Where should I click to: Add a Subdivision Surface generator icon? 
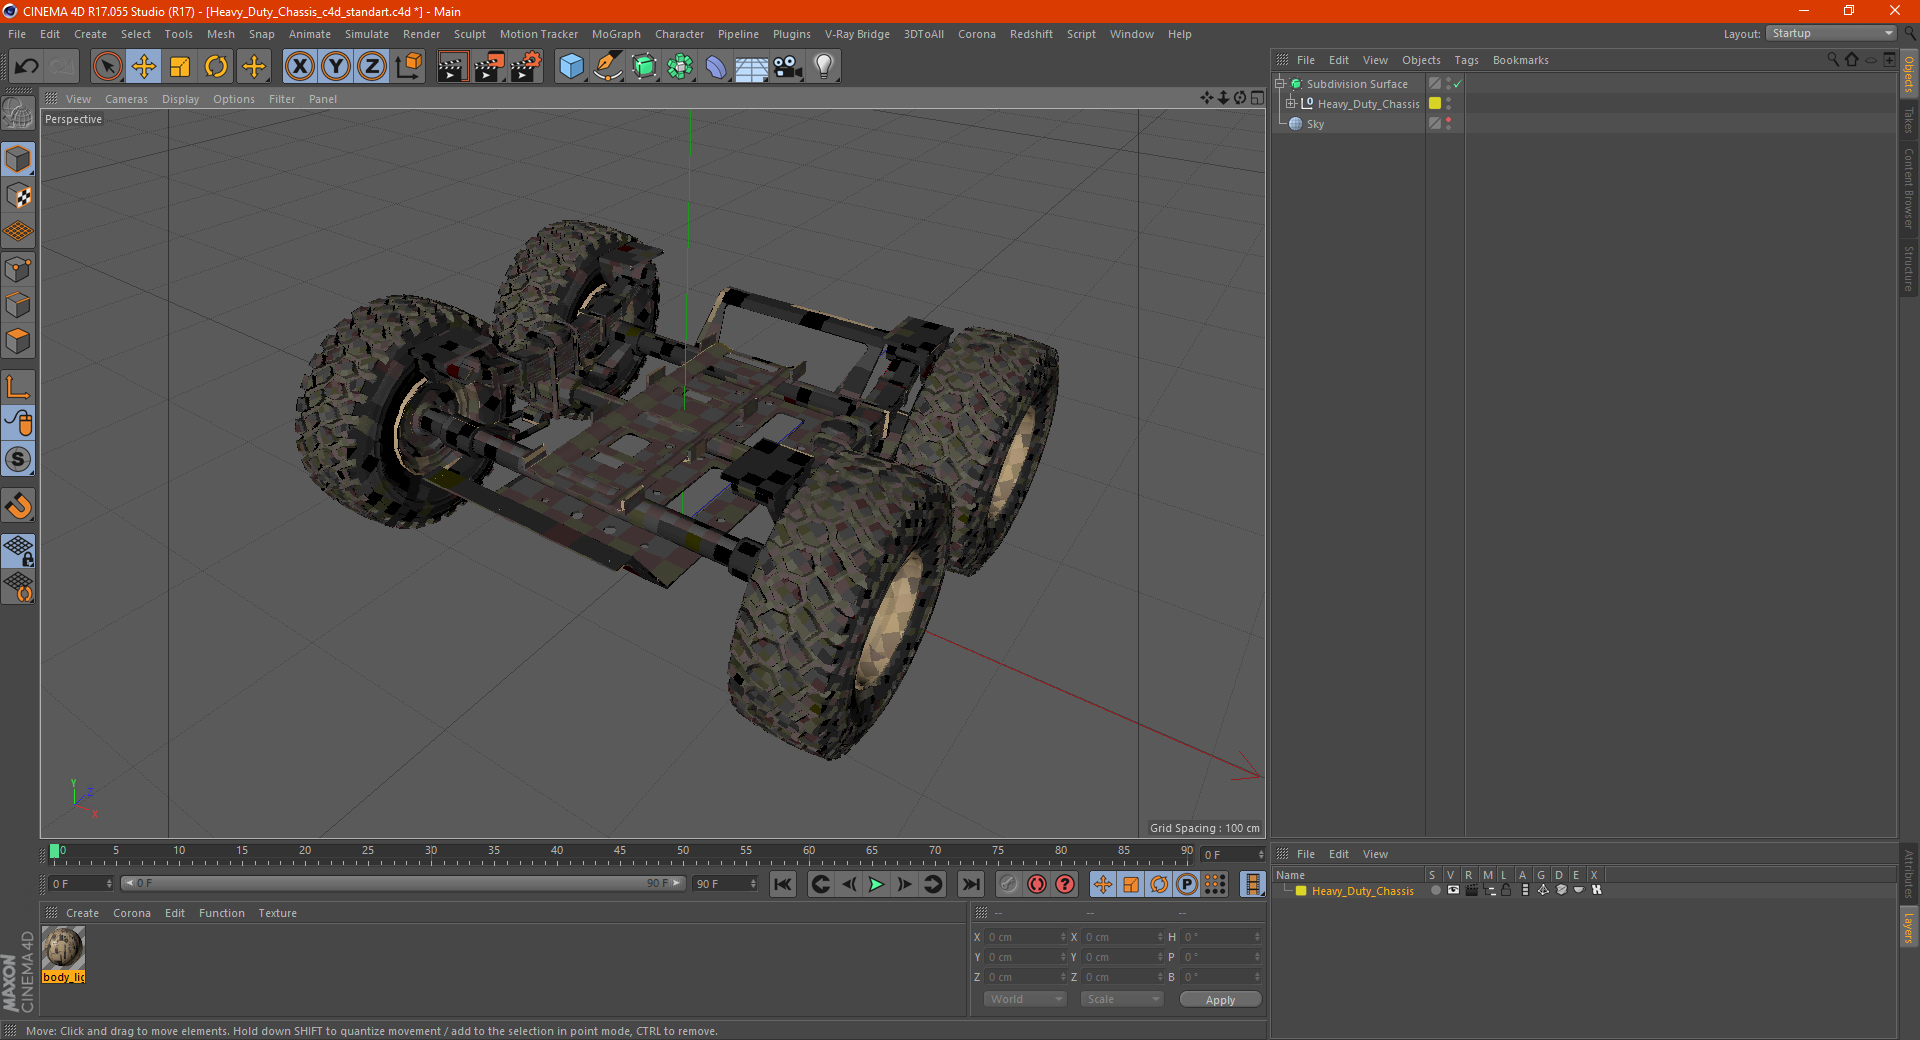(644, 67)
